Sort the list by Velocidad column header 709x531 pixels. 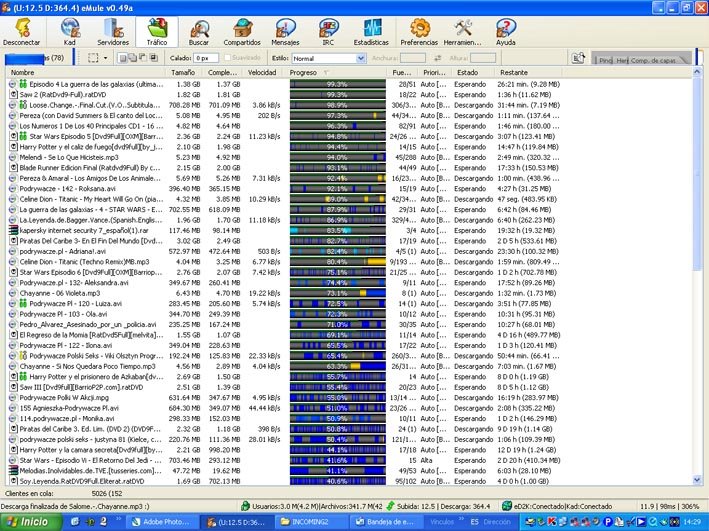pos(262,72)
